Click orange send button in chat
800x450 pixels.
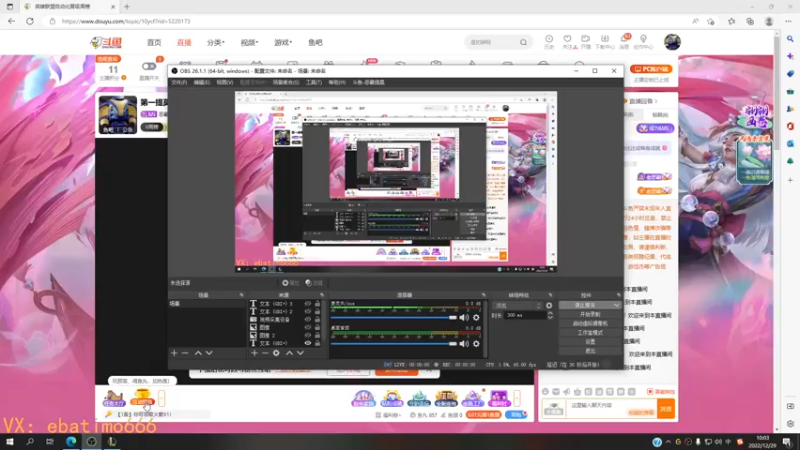[x=666, y=409]
